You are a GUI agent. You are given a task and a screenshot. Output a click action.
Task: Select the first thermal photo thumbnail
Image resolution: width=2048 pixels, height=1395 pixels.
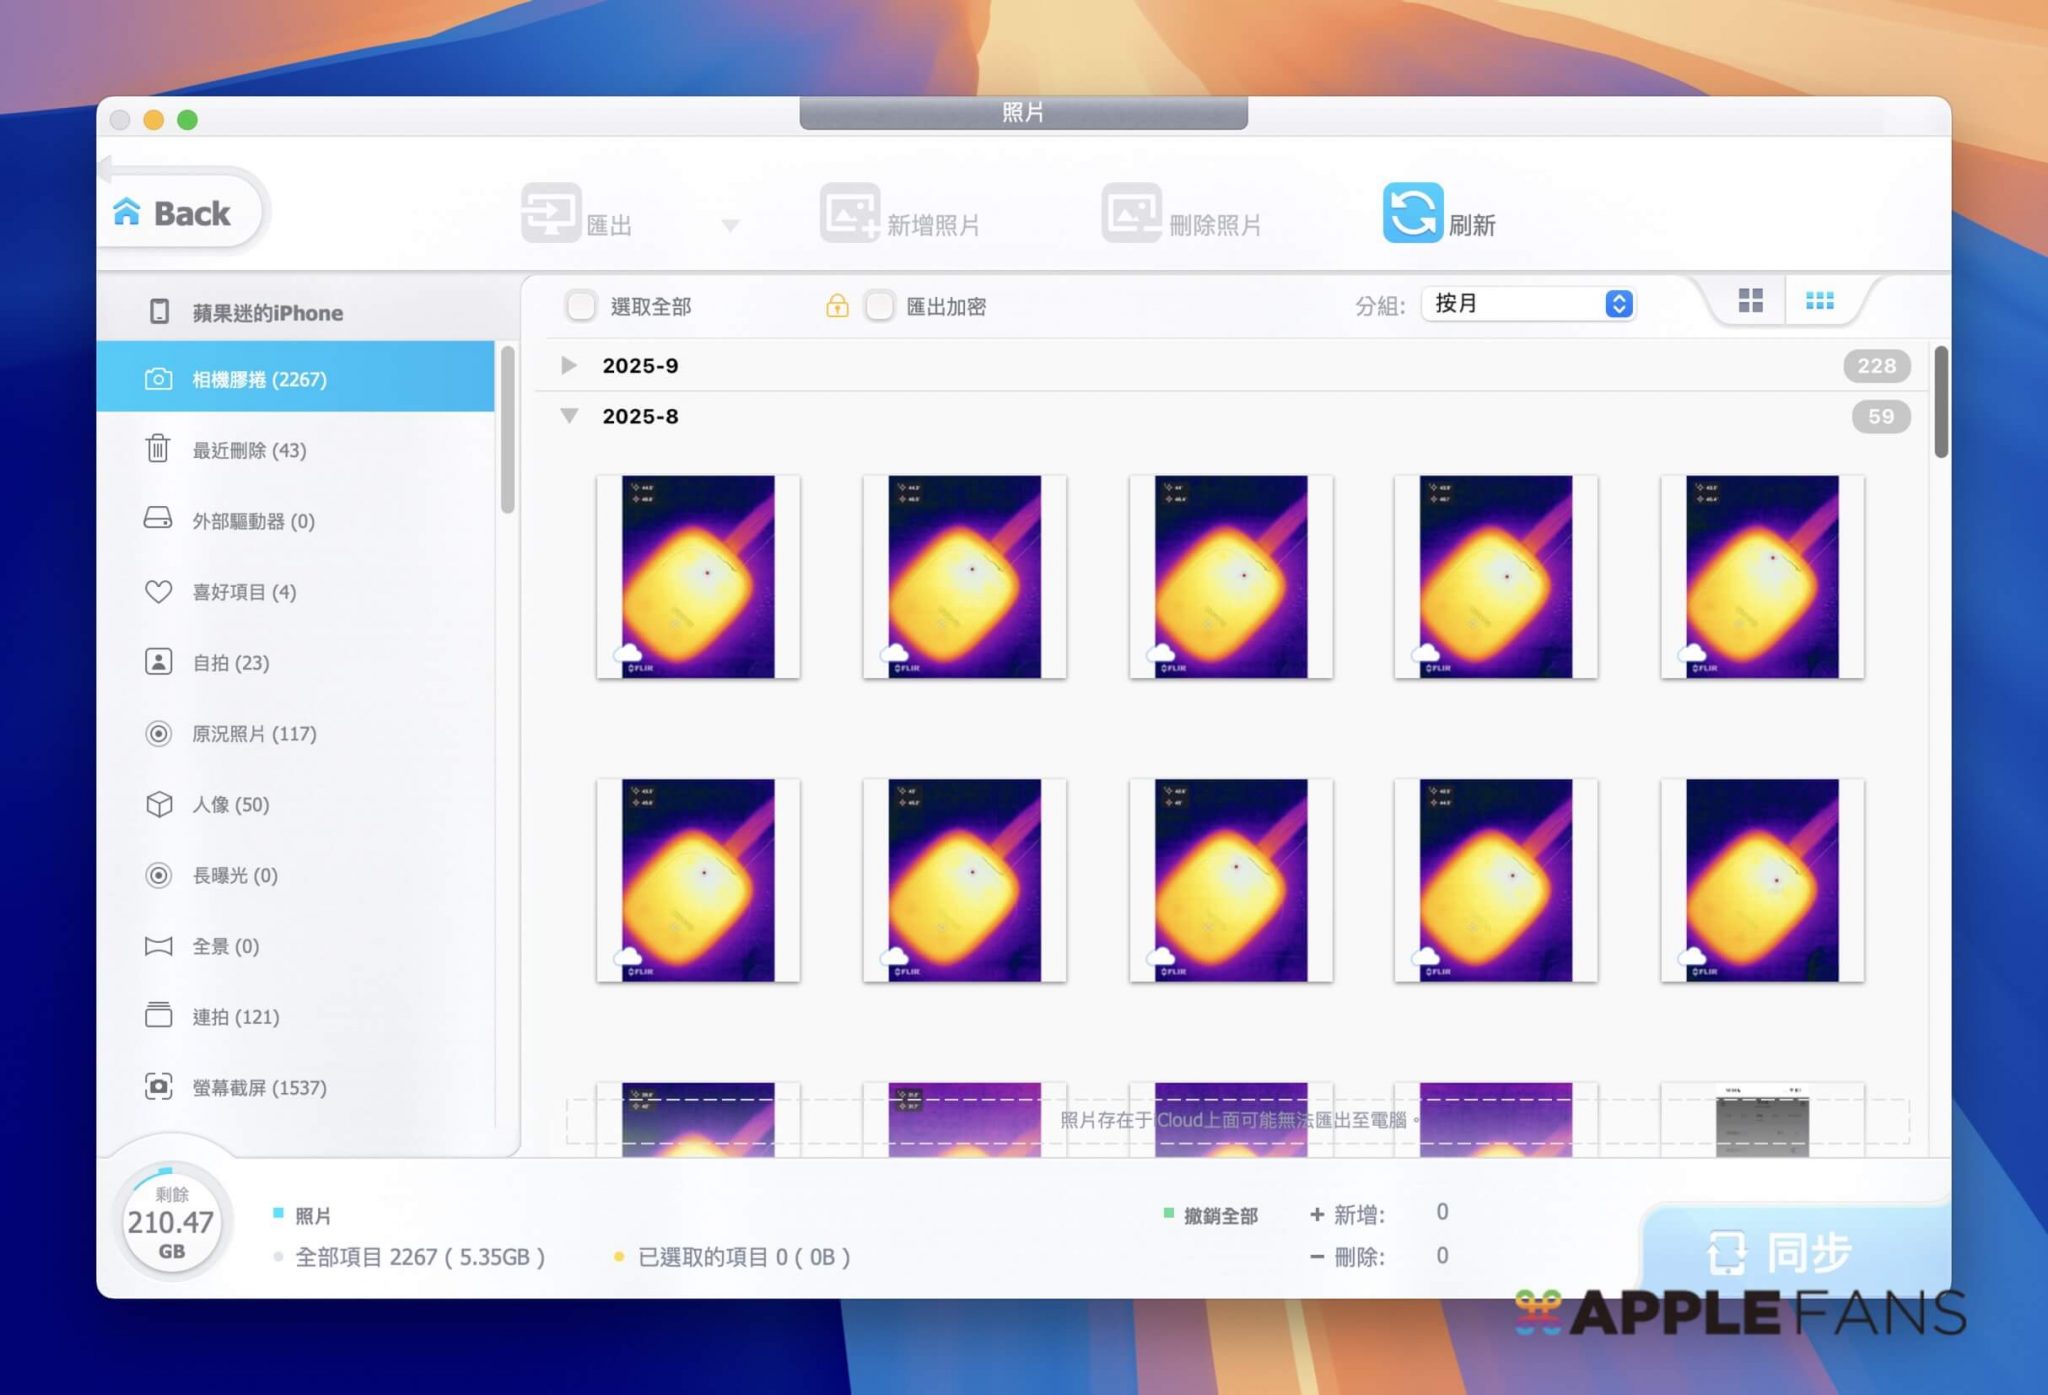(x=698, y=577)
